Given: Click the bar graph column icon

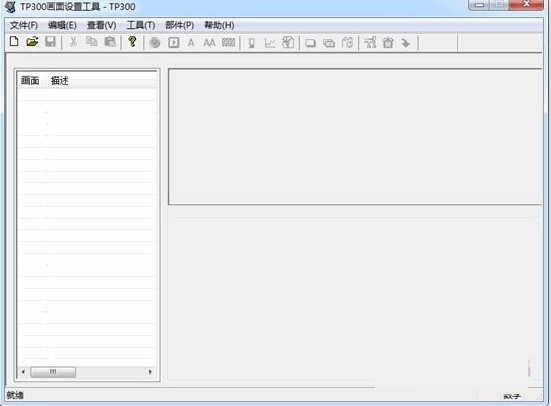Looking at the screenshot, I should [x=251, y=43].
